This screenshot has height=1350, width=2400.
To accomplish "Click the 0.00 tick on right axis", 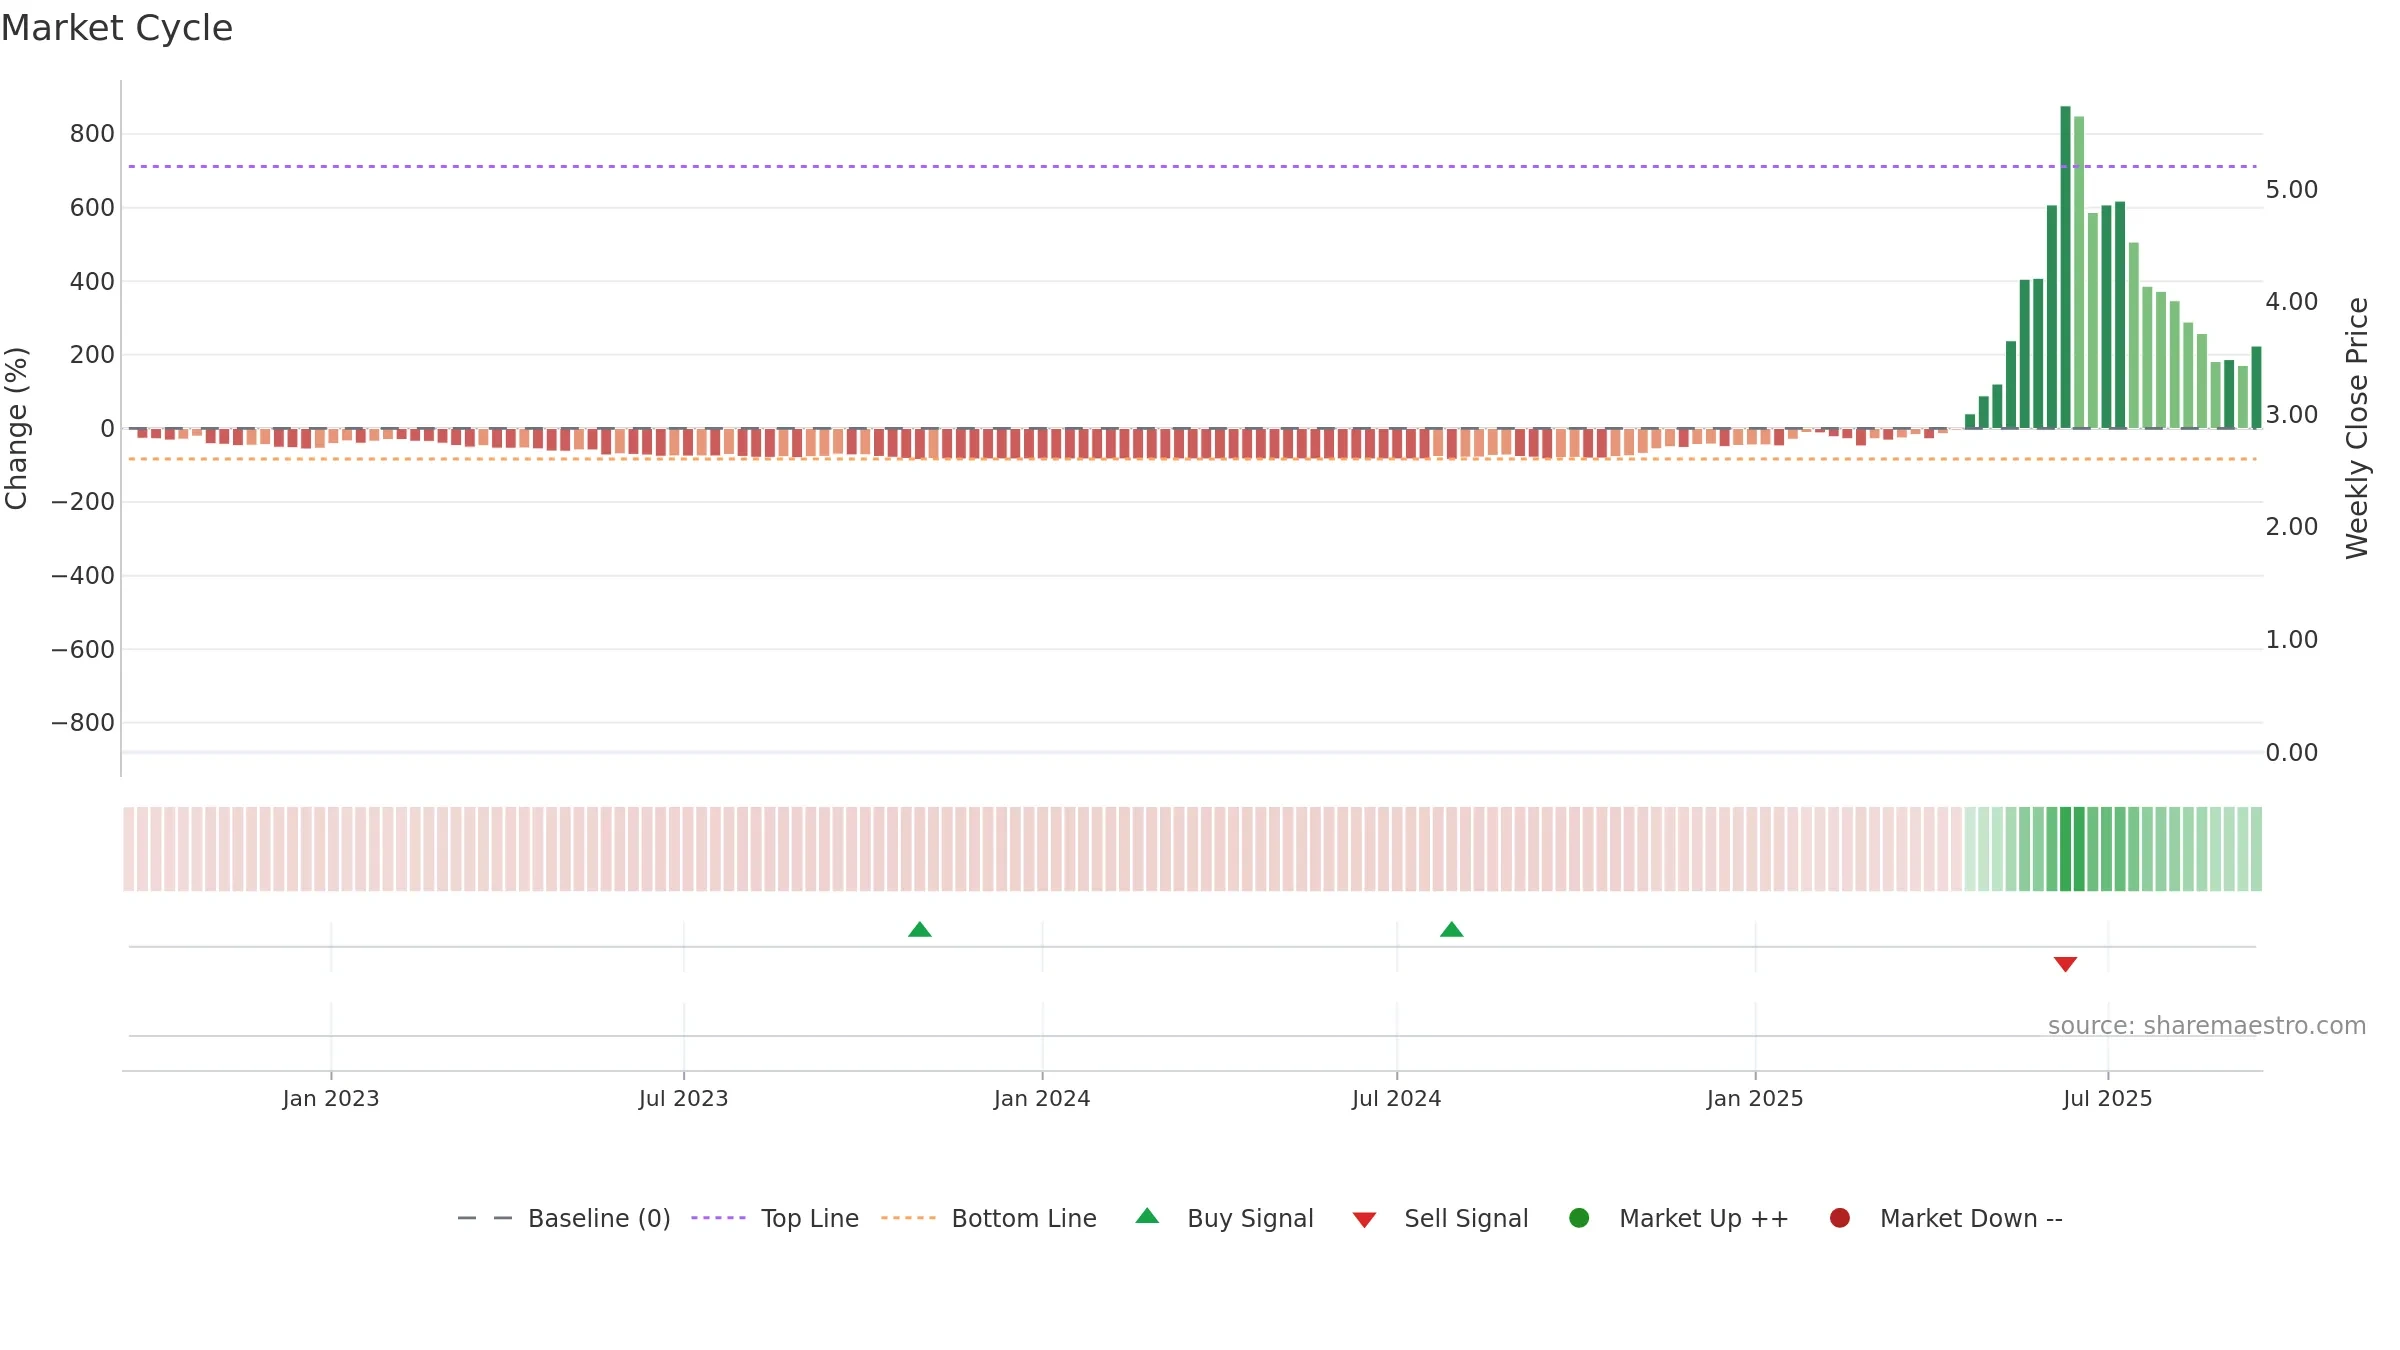I will (2292, 753).
